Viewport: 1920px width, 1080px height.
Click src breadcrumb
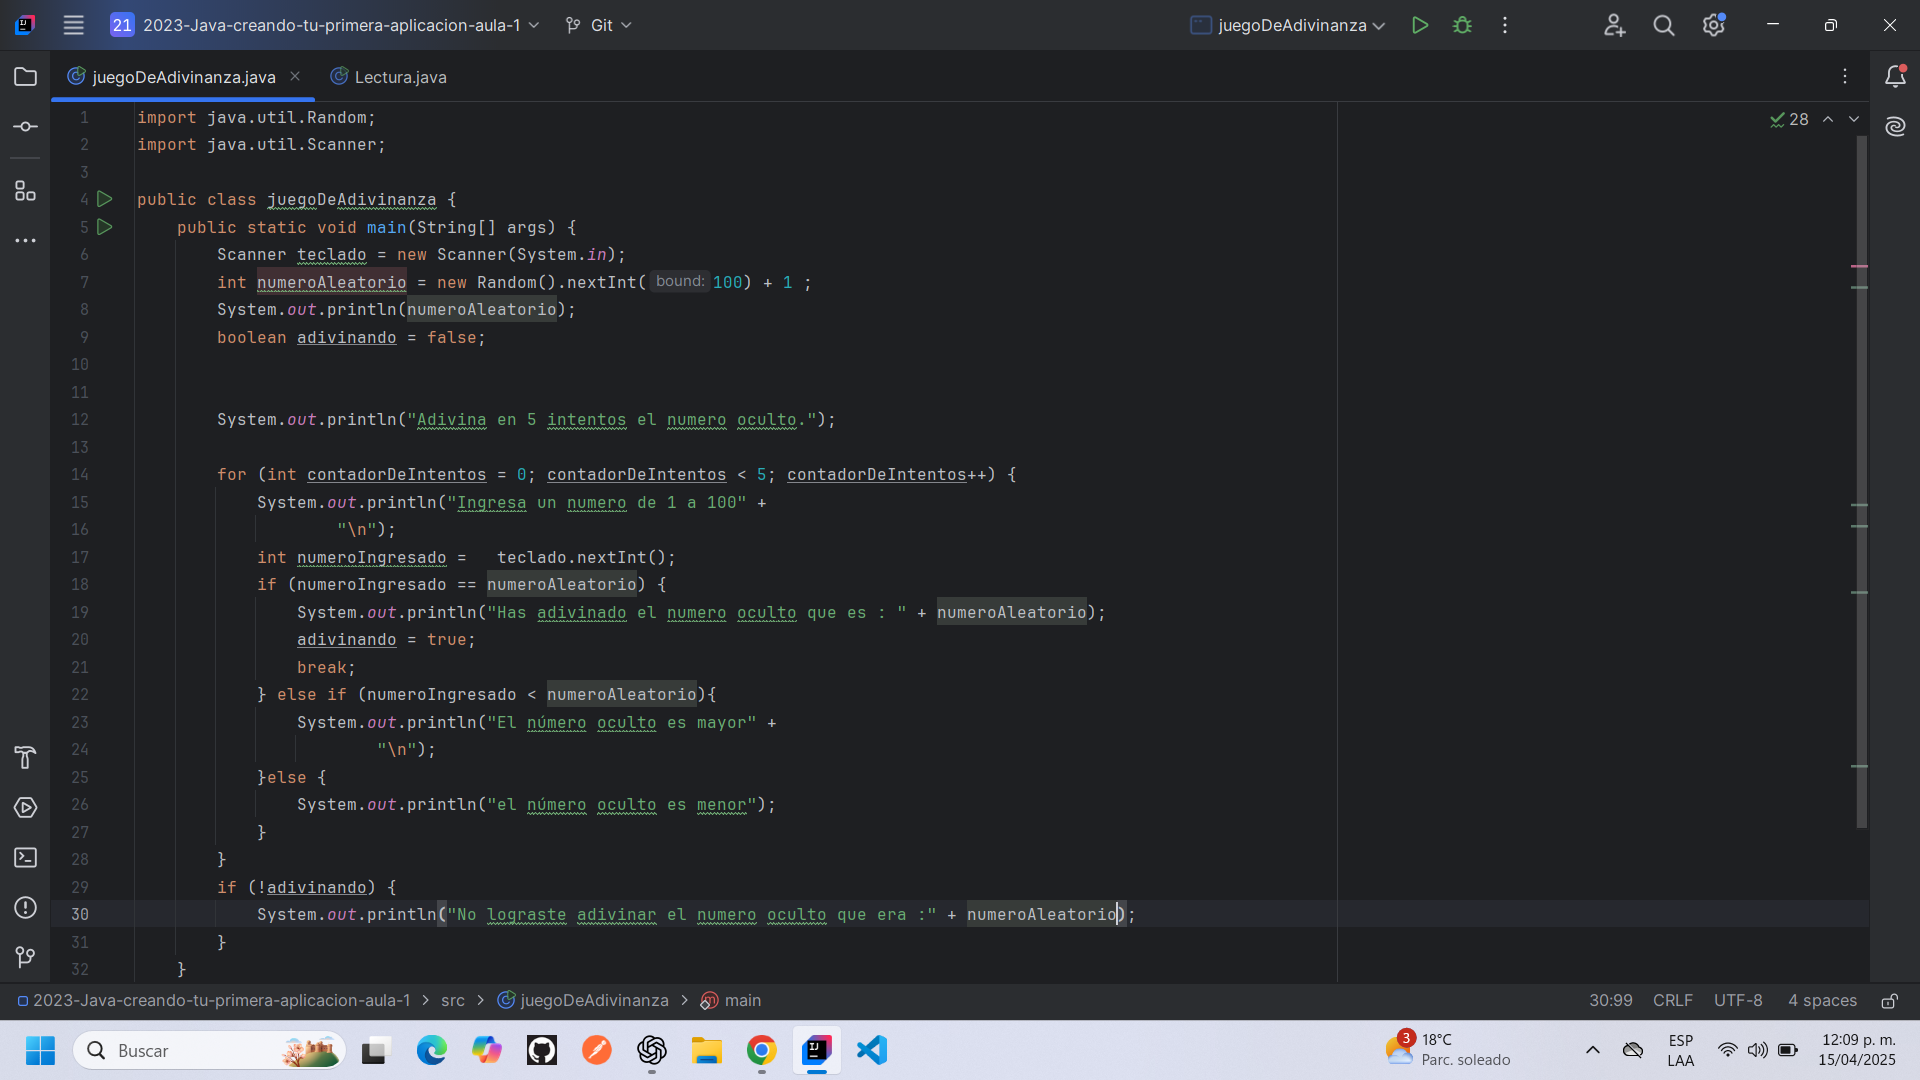point(453,1001)
